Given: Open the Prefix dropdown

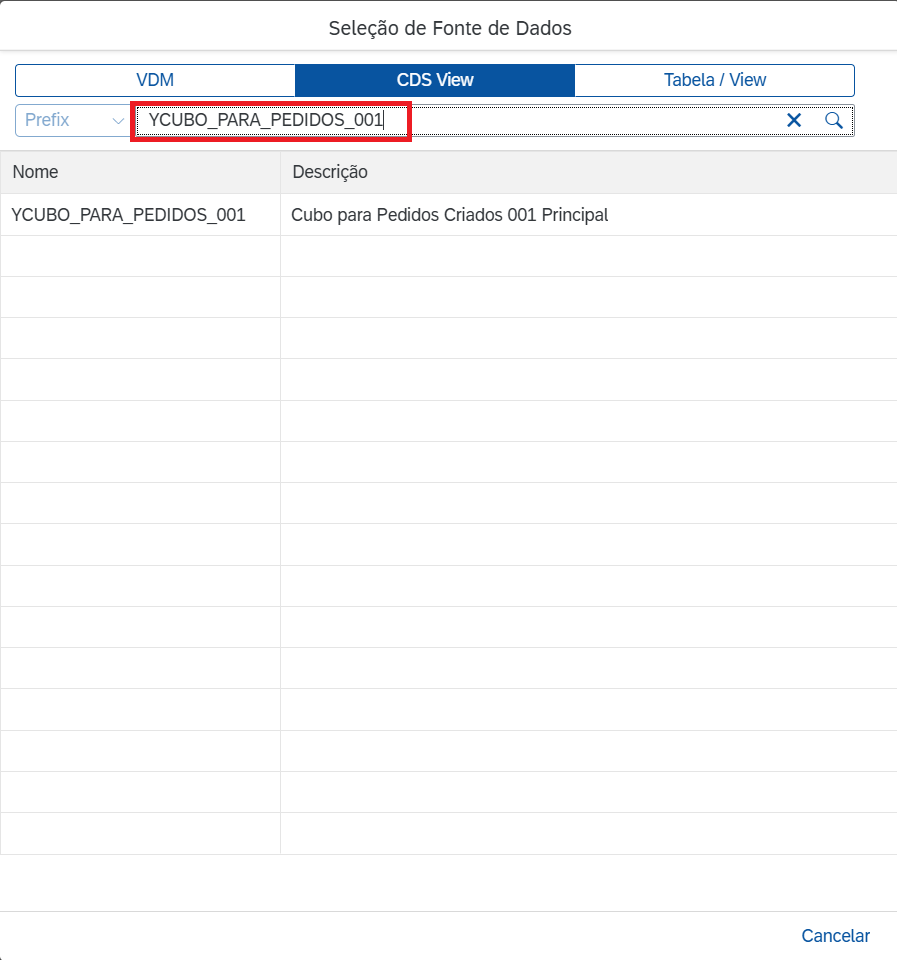Looking at the screenshot, I should (x=73, y=120).
